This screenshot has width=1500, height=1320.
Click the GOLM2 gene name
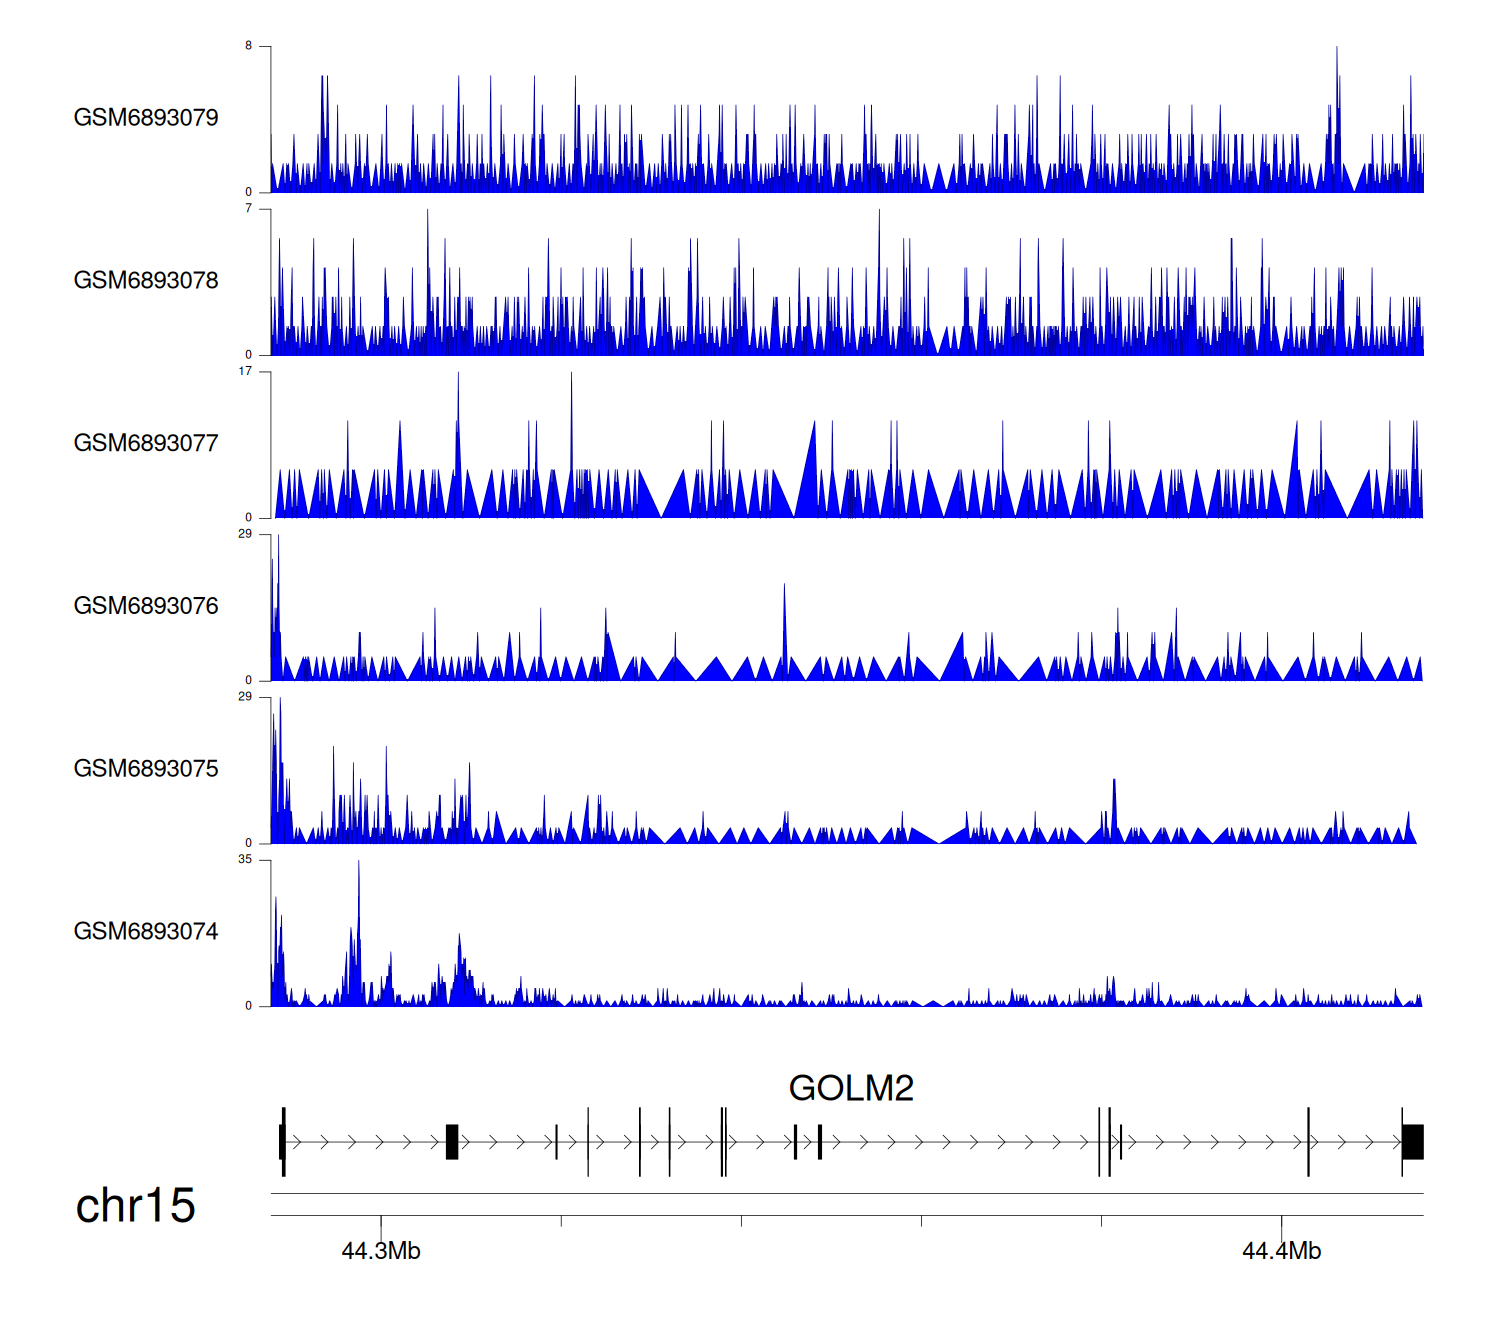(x=851, y=1088)
